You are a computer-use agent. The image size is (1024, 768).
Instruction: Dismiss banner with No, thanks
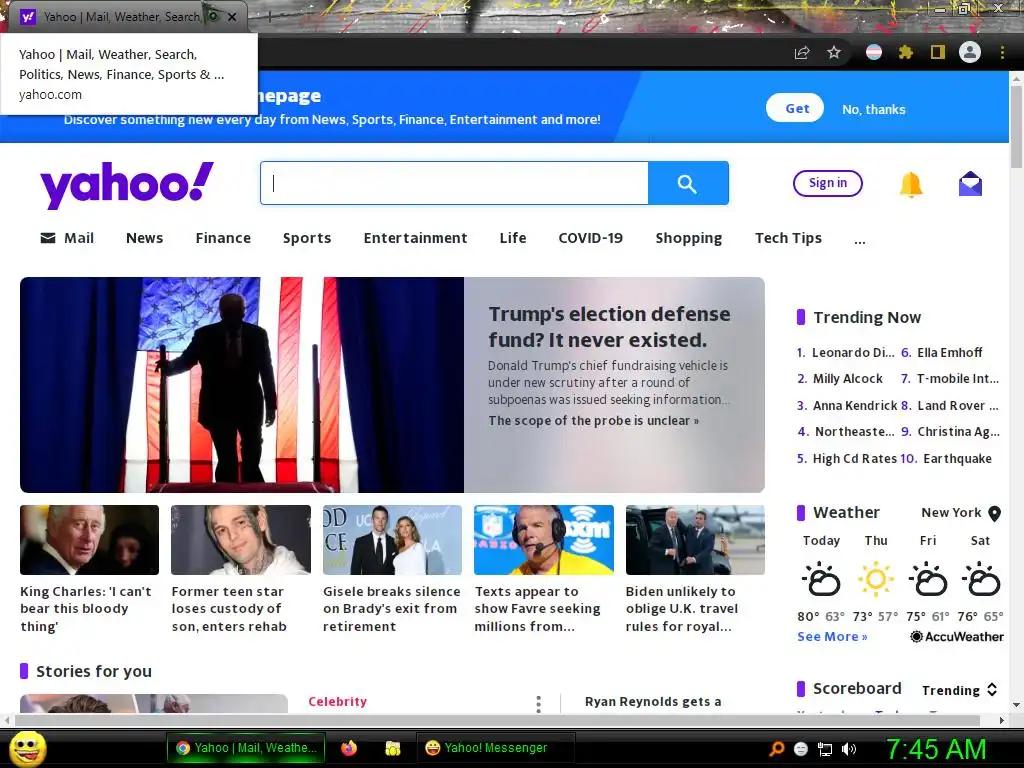click(x=874, y=109)
